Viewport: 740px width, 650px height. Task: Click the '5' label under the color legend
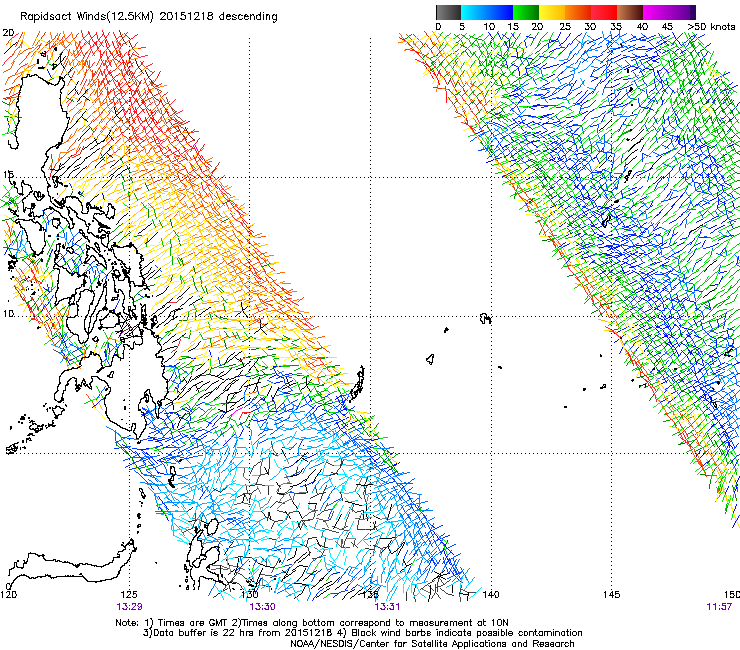(462, 27)
